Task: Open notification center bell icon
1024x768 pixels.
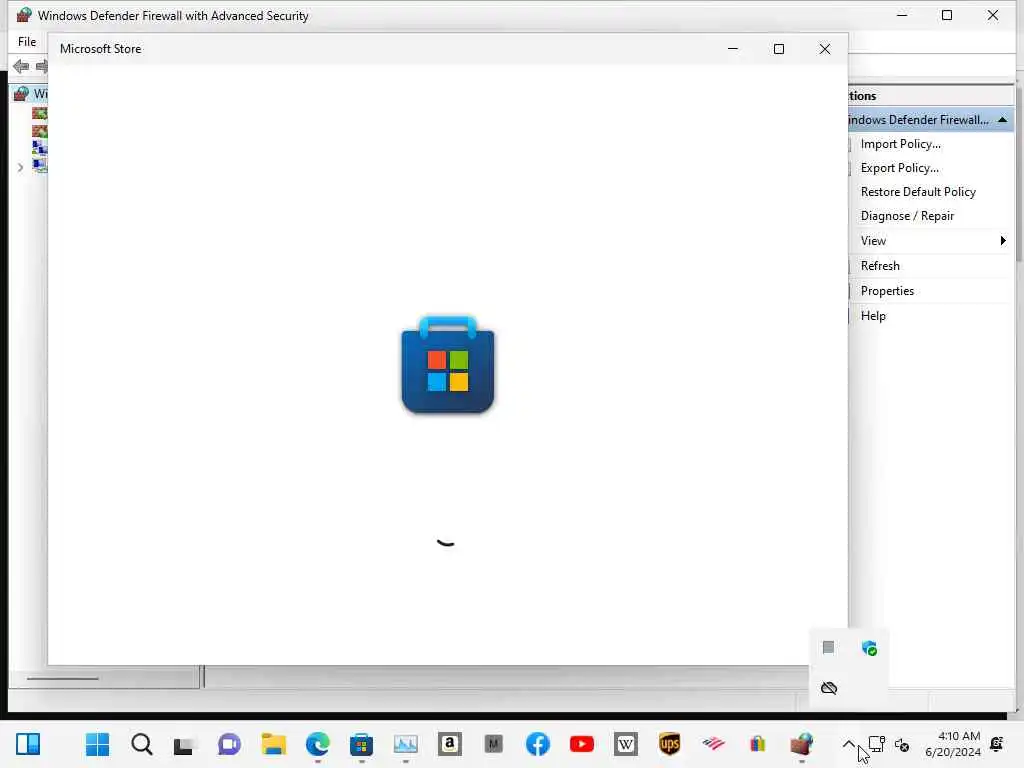Action: click(x=997, y=744)
